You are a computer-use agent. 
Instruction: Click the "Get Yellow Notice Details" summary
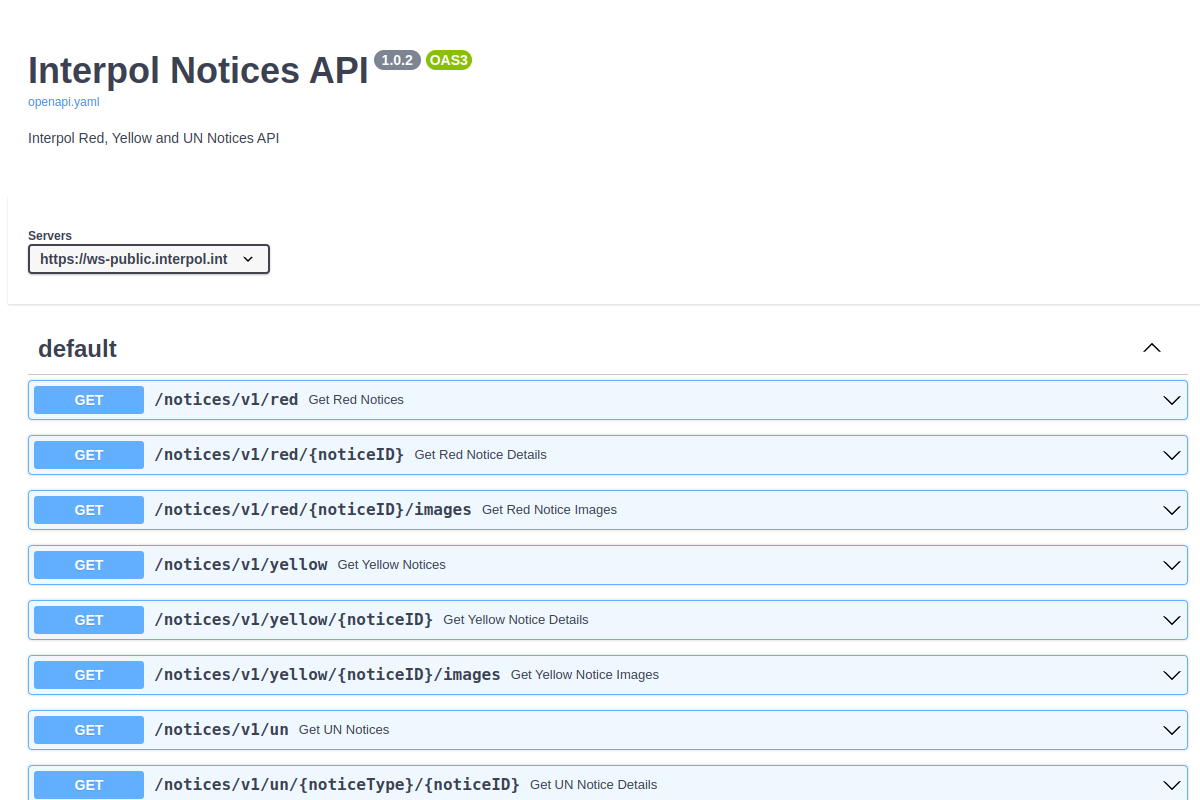pyautogui.click(x=516, y=620)
